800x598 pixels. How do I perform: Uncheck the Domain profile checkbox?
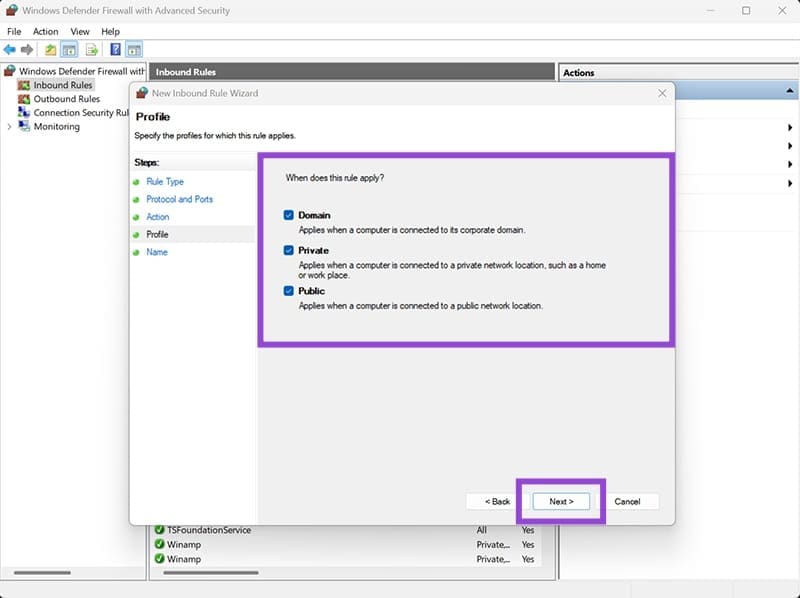click(290, 214)
